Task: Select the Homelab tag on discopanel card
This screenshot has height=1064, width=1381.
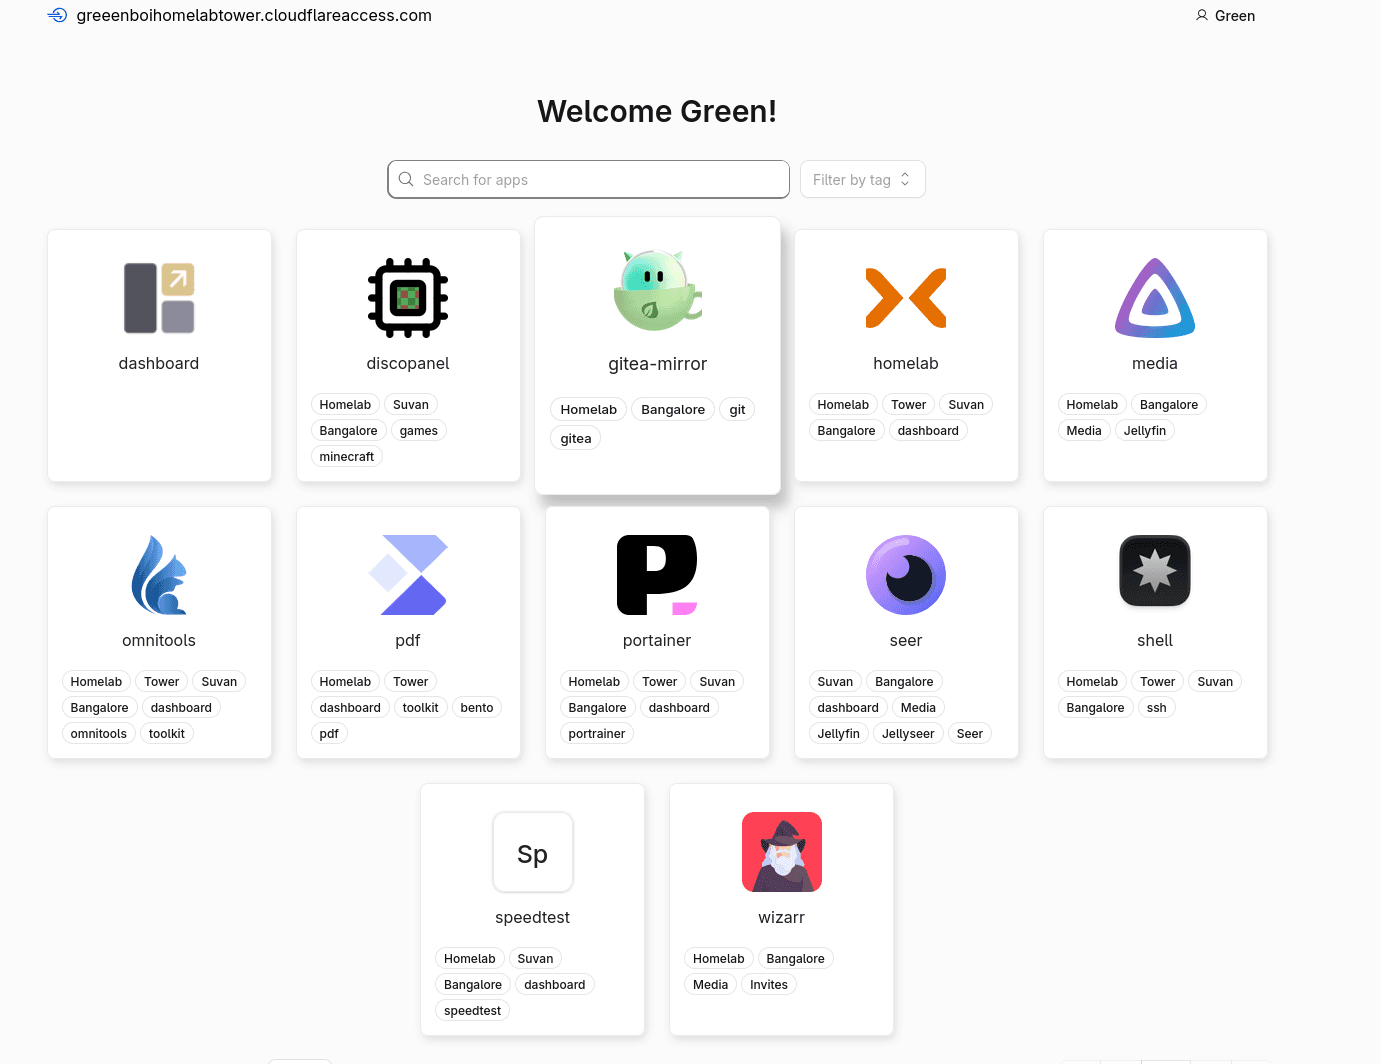Action: [x=345, y=405]
